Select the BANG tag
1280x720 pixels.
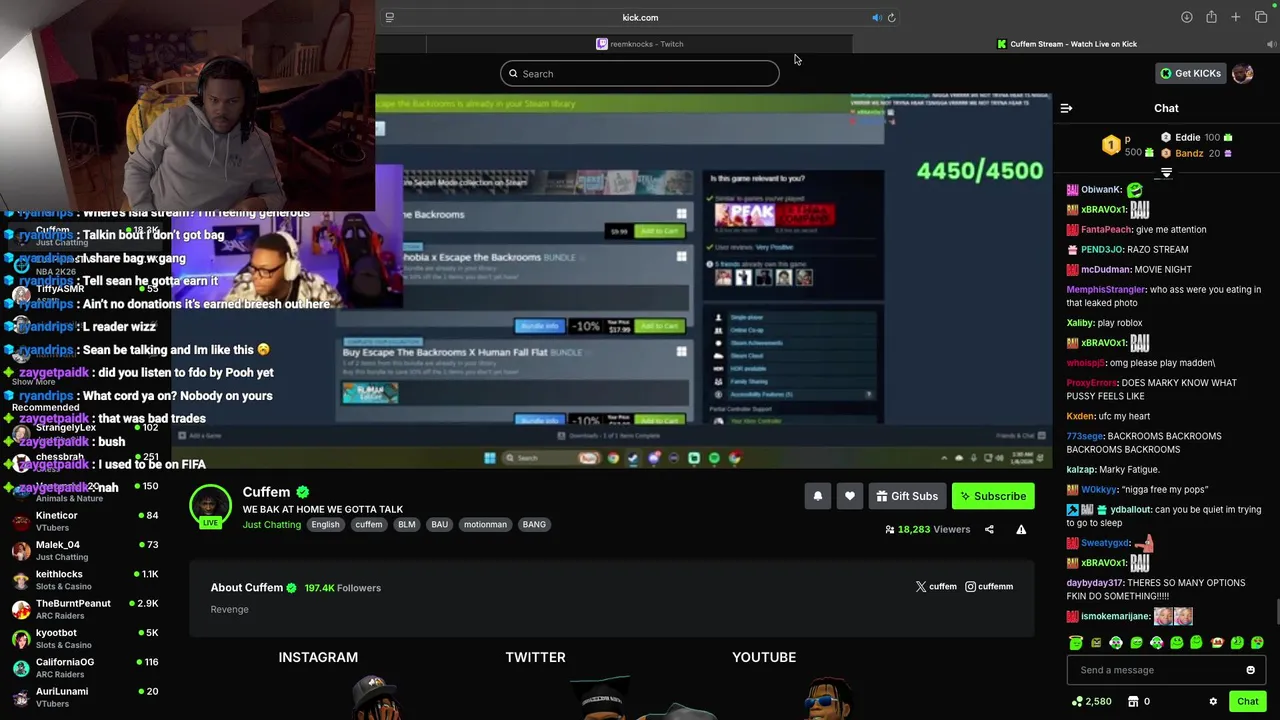coord(534,525)
